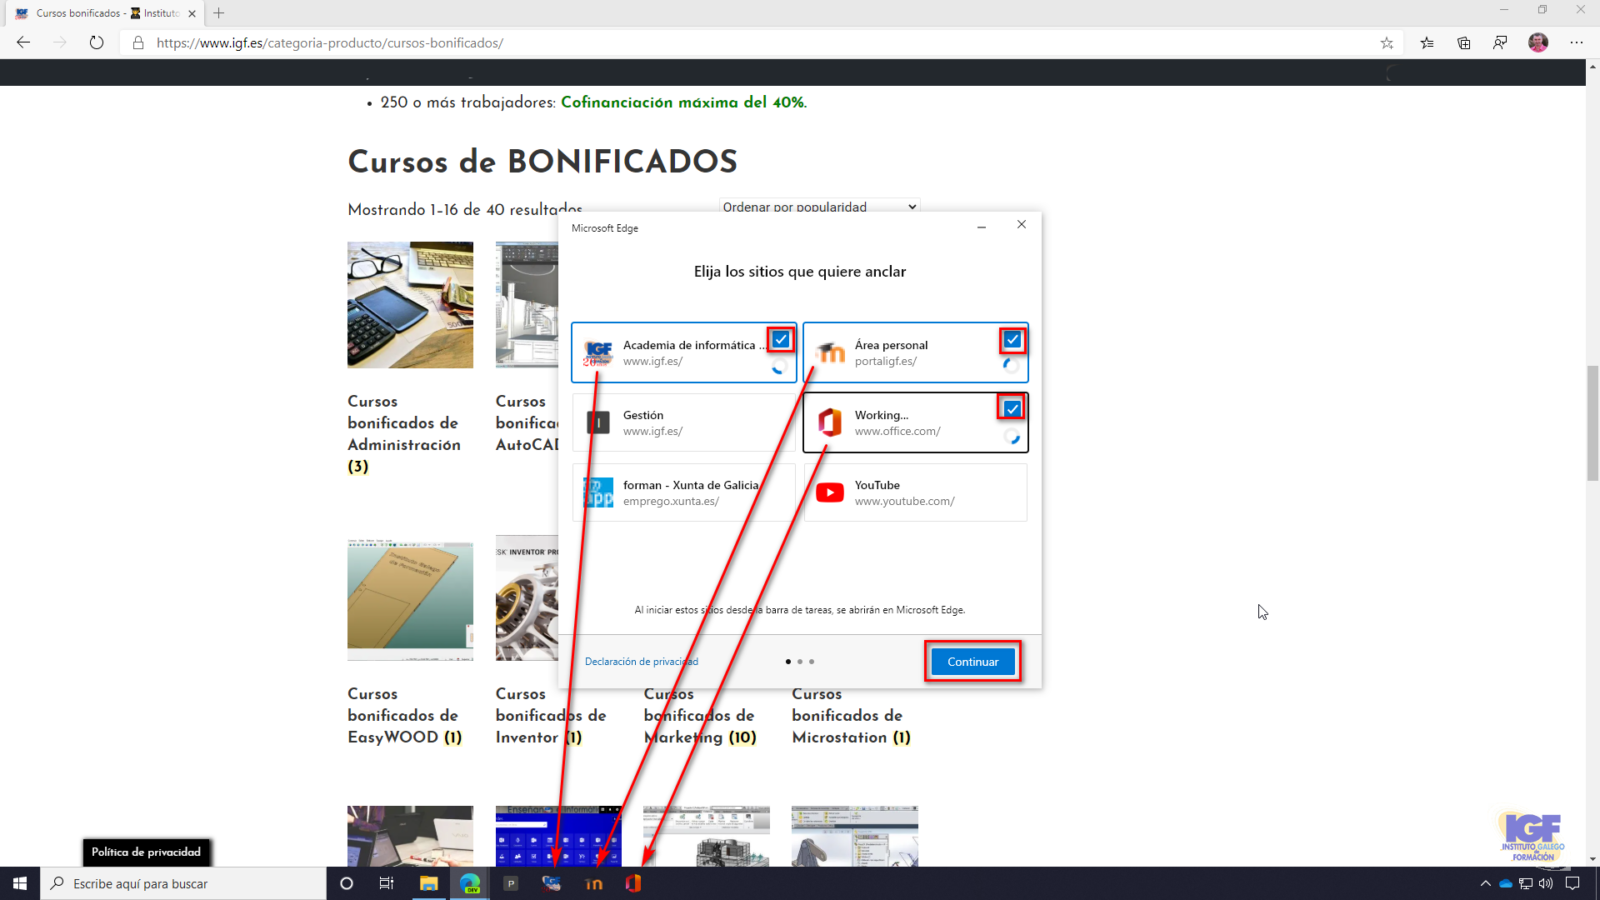The width and height of the screenshot is (1600, 900).
Task: Uncheck the Área personal checkbox
Action: click(1012, 340)
